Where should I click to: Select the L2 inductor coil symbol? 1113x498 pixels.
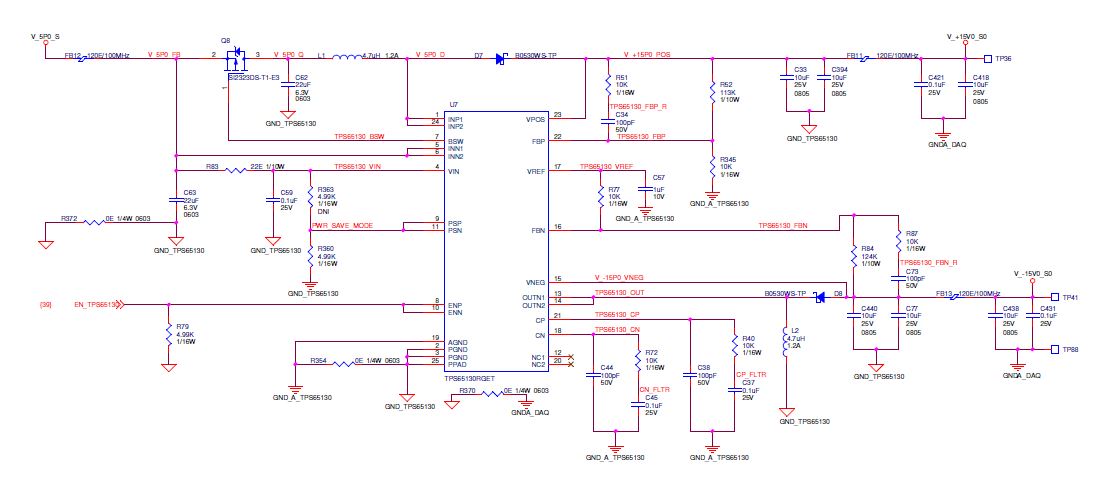point(786,342)
